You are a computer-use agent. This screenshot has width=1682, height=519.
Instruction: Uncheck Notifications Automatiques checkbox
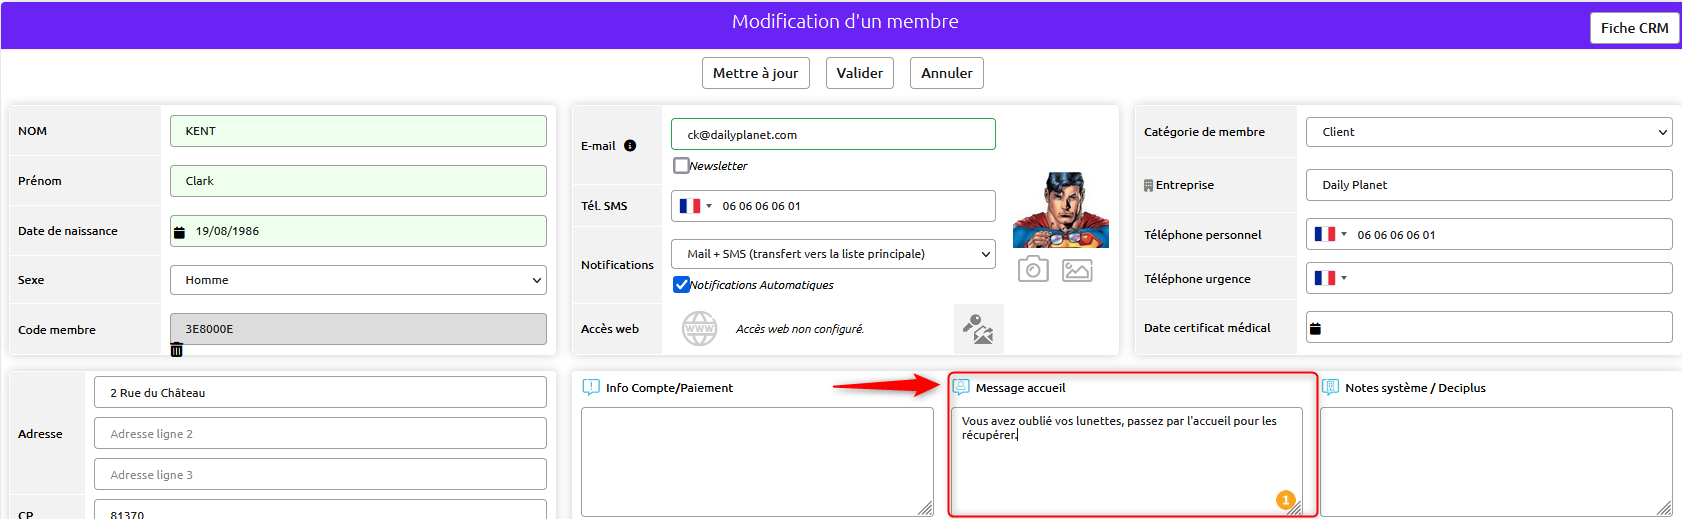coord(681,284)
